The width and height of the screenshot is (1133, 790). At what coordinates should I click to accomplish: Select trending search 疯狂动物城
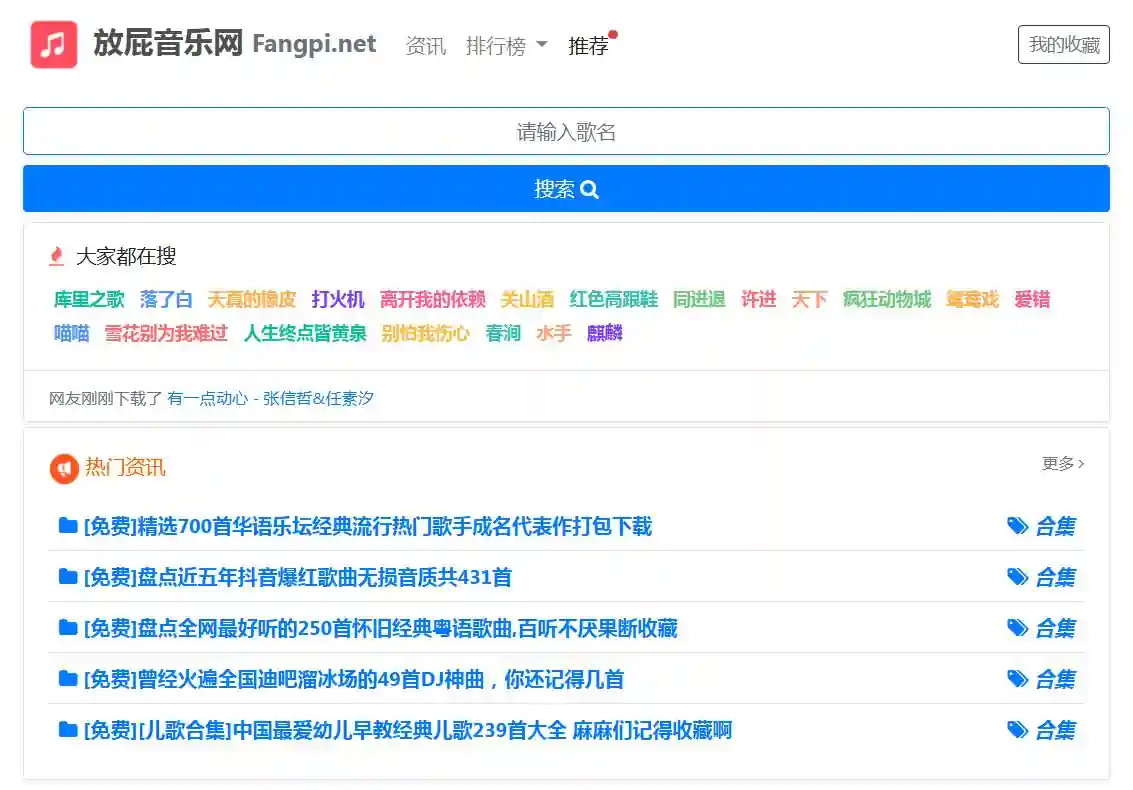click(886, 300)
